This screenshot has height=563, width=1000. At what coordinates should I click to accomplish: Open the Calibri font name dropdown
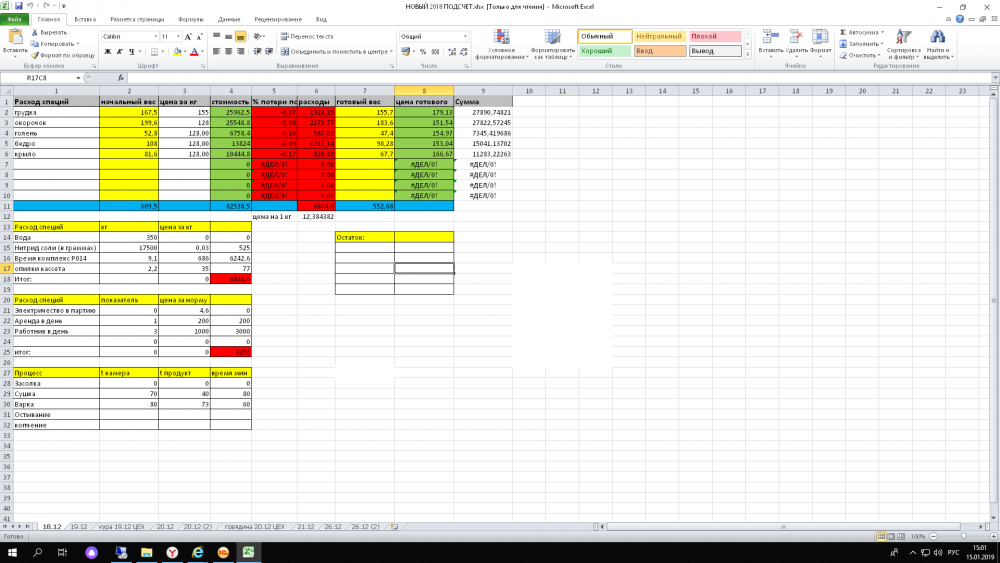pos(154,36)
